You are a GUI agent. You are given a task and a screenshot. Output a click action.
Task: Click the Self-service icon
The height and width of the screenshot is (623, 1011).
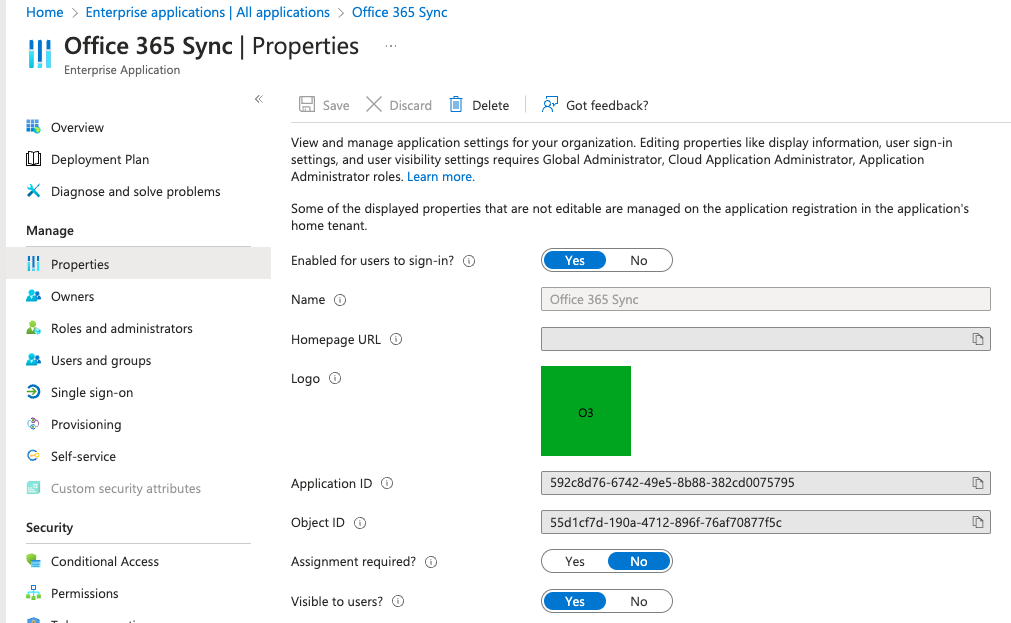click(x=34, y=456)
